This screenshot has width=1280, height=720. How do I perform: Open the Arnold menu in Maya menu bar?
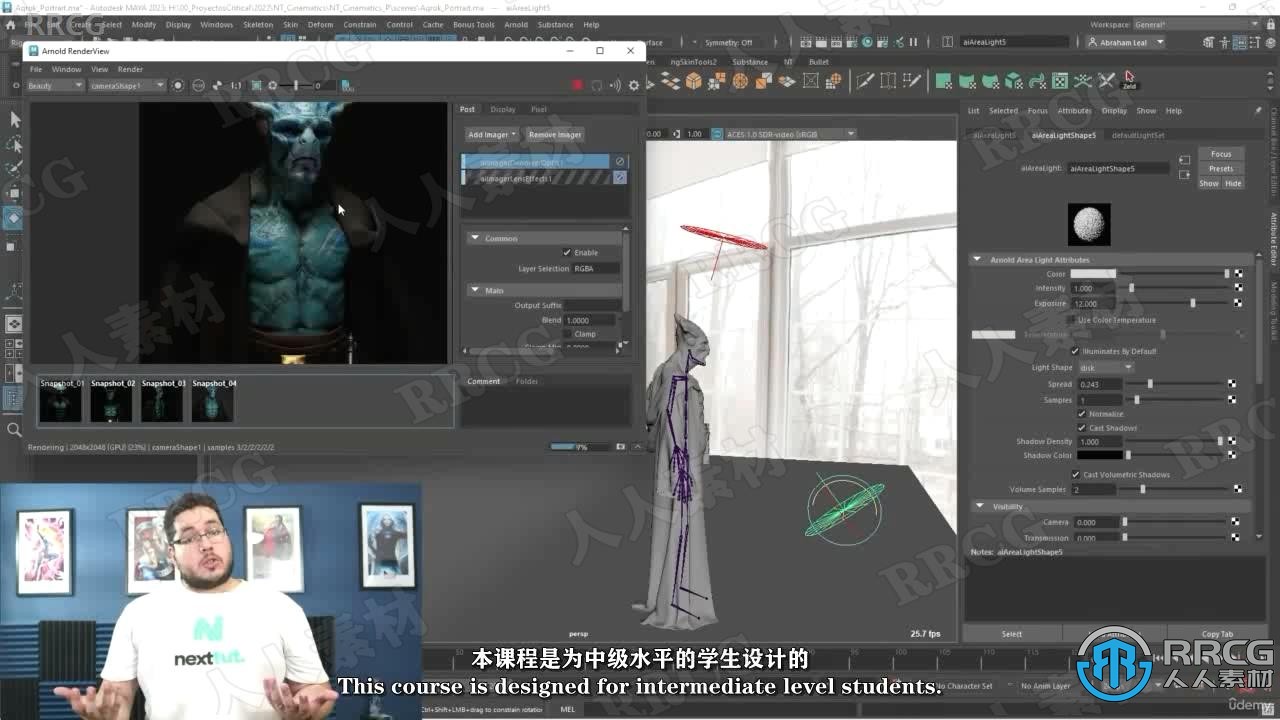point(516,25)
